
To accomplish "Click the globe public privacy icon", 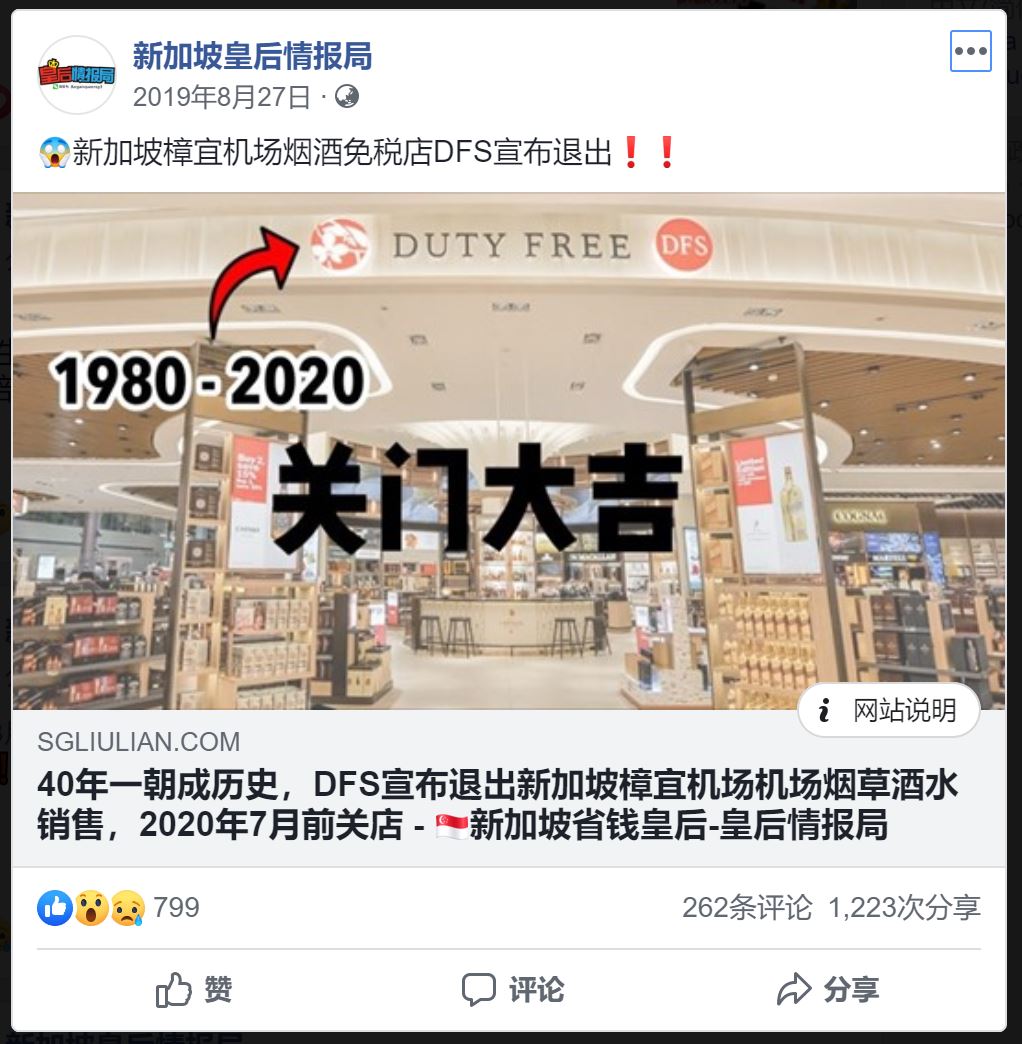I will pyautogui.click(x=347, y=97).
